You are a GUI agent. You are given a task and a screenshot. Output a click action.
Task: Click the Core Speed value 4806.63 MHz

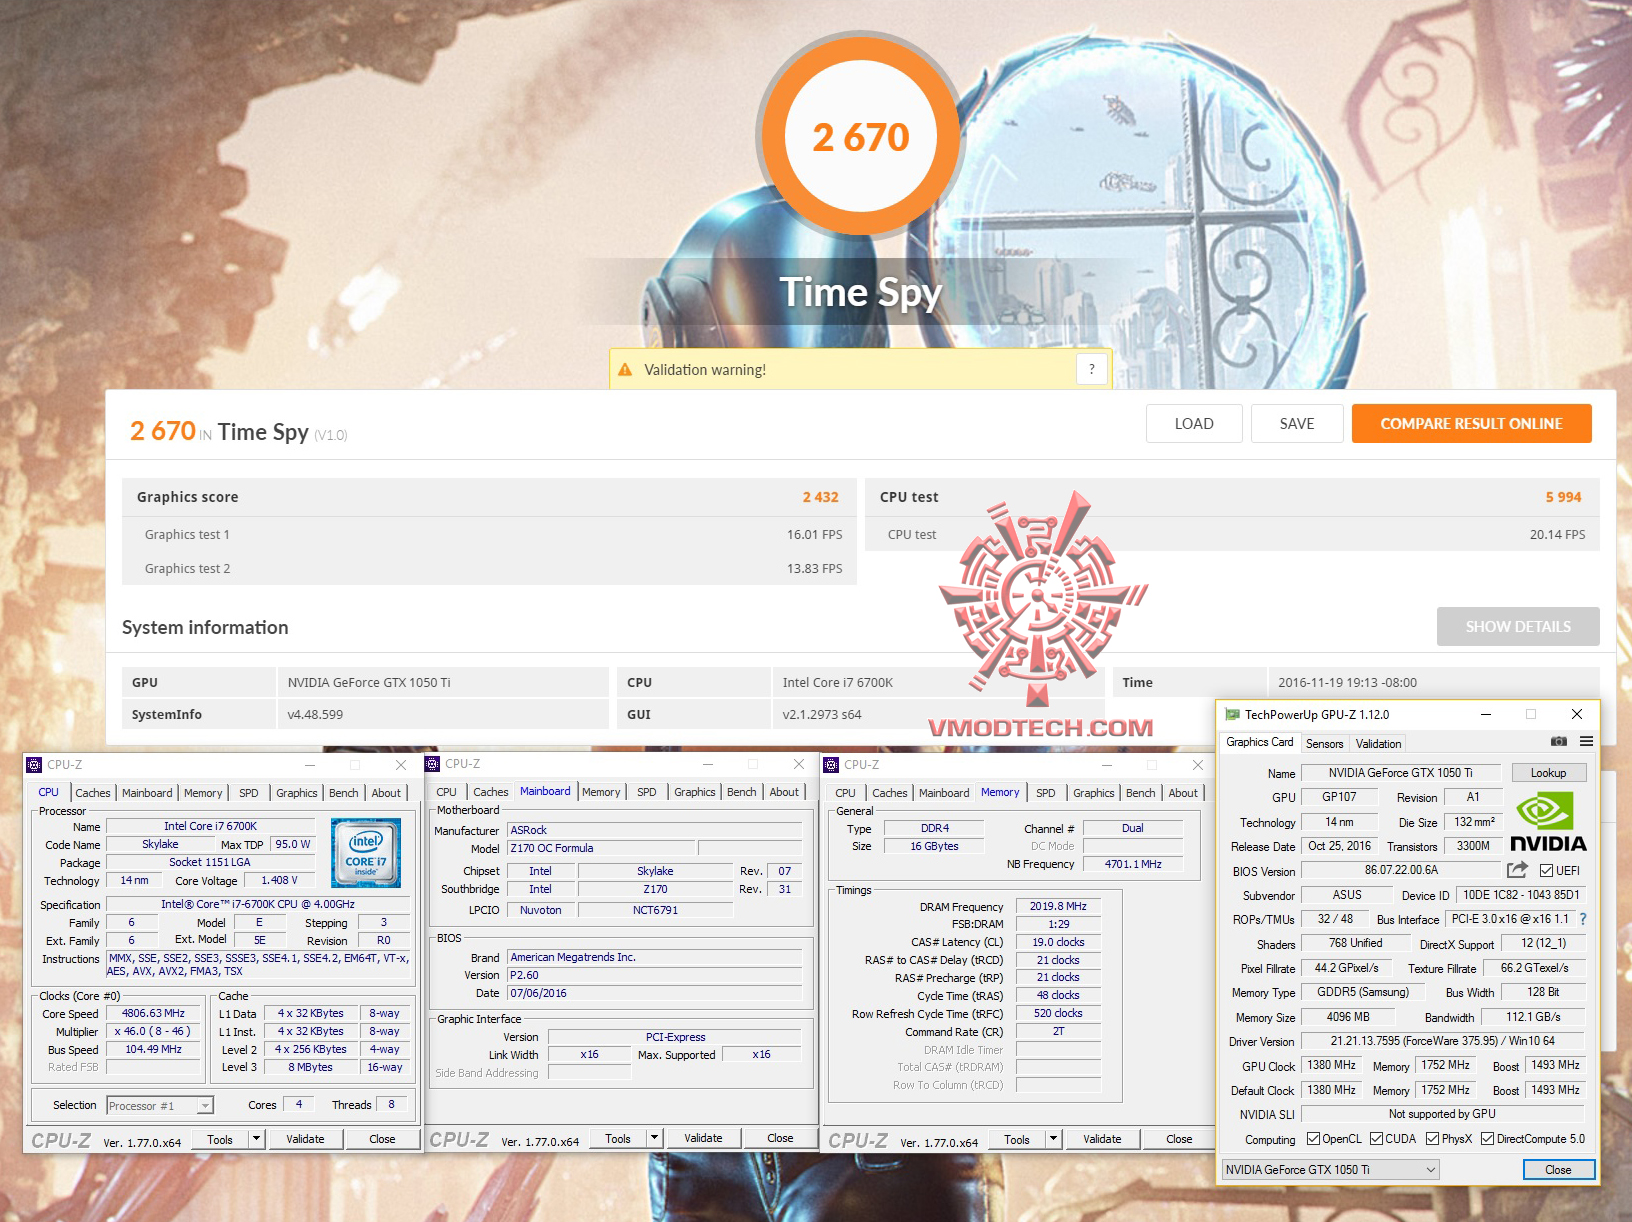click(x=153, y=1013)
